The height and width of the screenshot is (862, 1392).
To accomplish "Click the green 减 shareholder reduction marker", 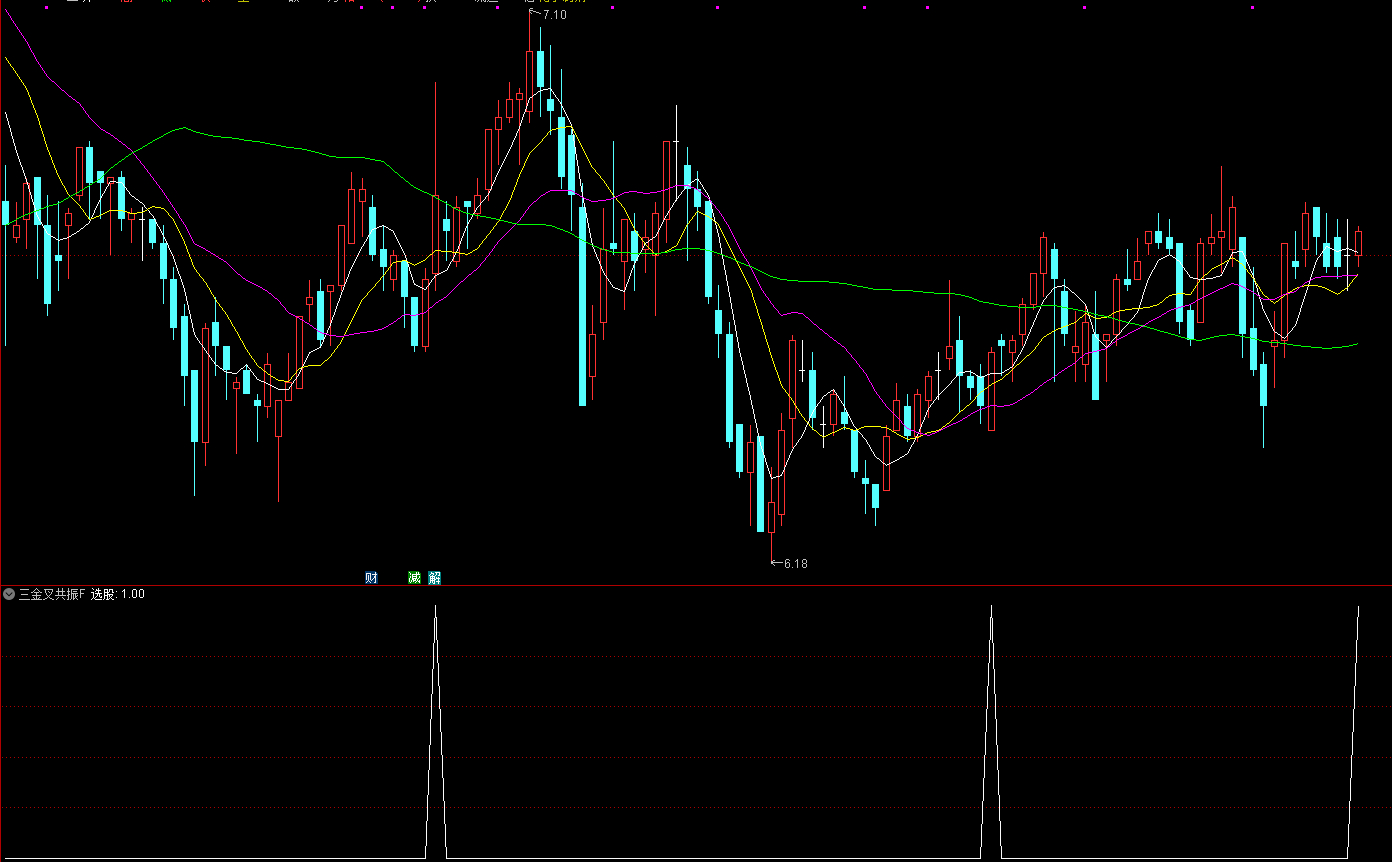I will pos(414,578).
